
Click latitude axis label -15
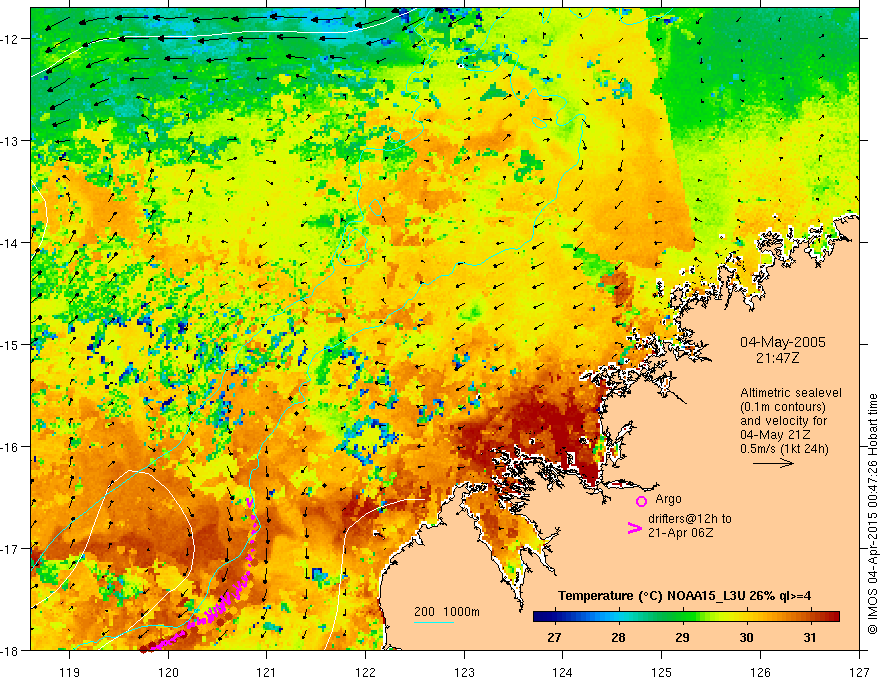(12, 344)
